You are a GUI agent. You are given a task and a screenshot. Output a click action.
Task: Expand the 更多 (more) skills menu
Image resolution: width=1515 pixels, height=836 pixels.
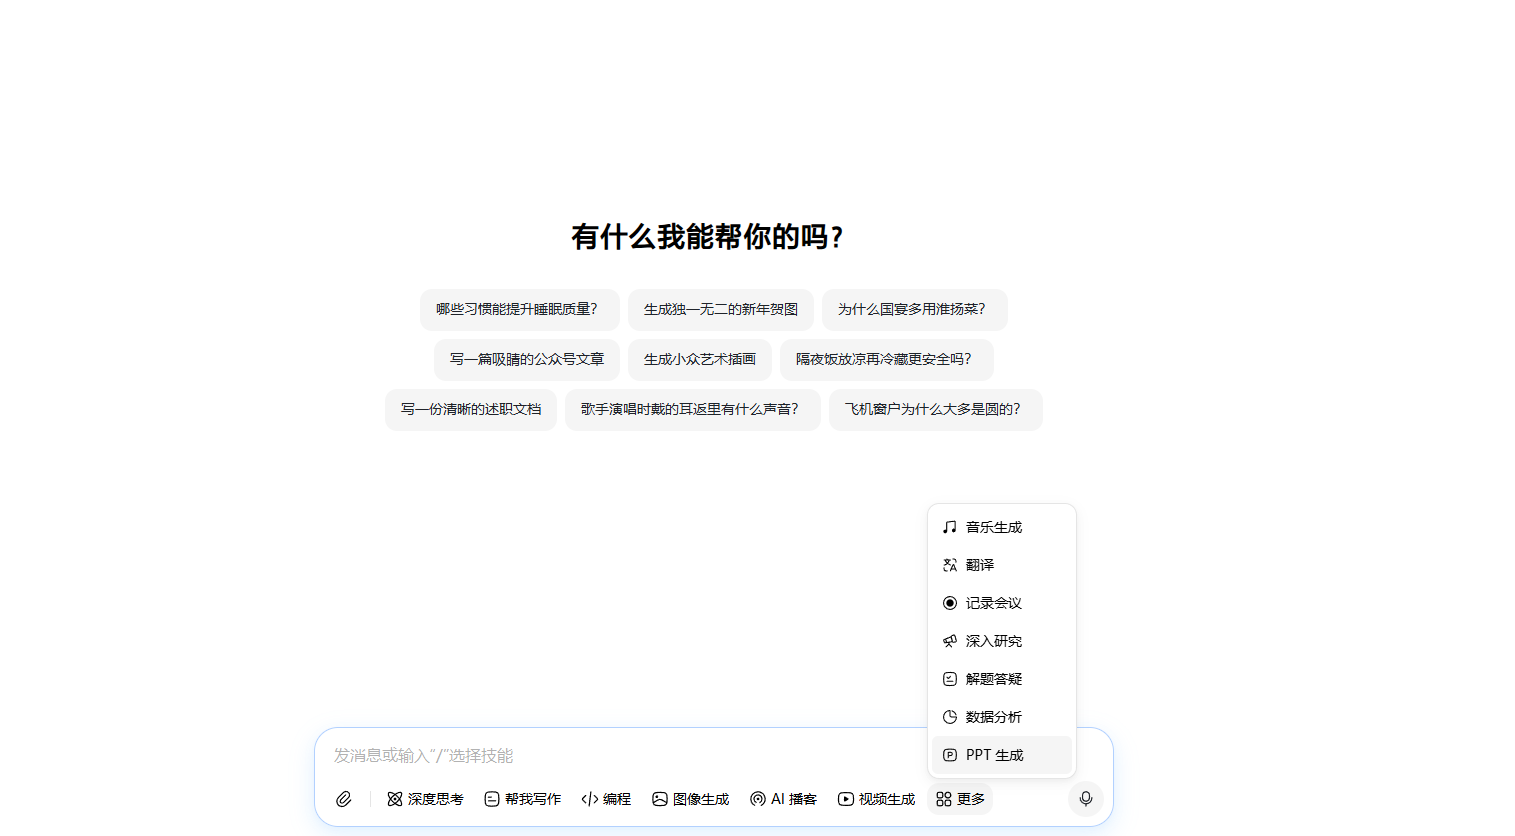pyautogui.click(x=959, y=799)
